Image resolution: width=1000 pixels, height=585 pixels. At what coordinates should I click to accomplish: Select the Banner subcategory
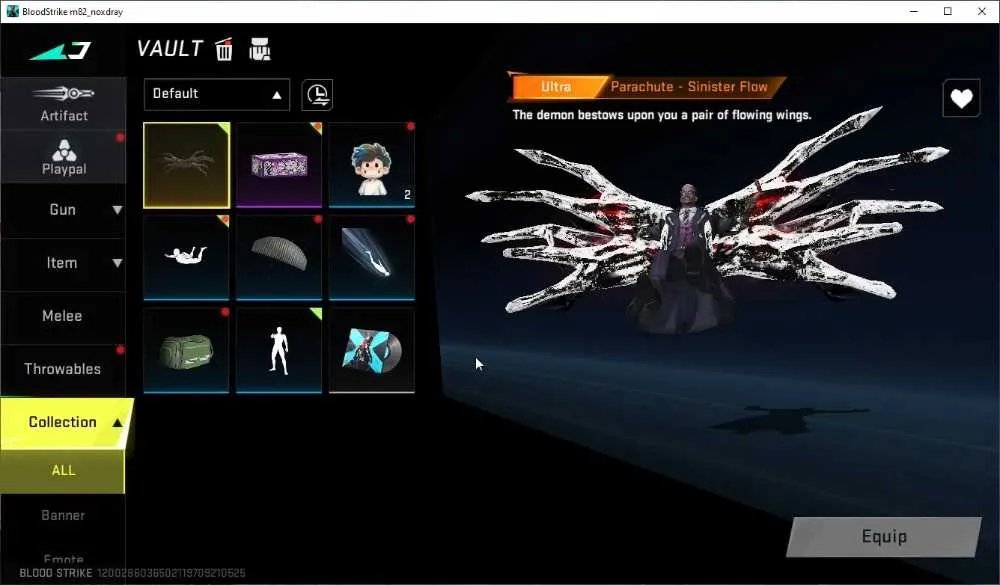point(62,515)
